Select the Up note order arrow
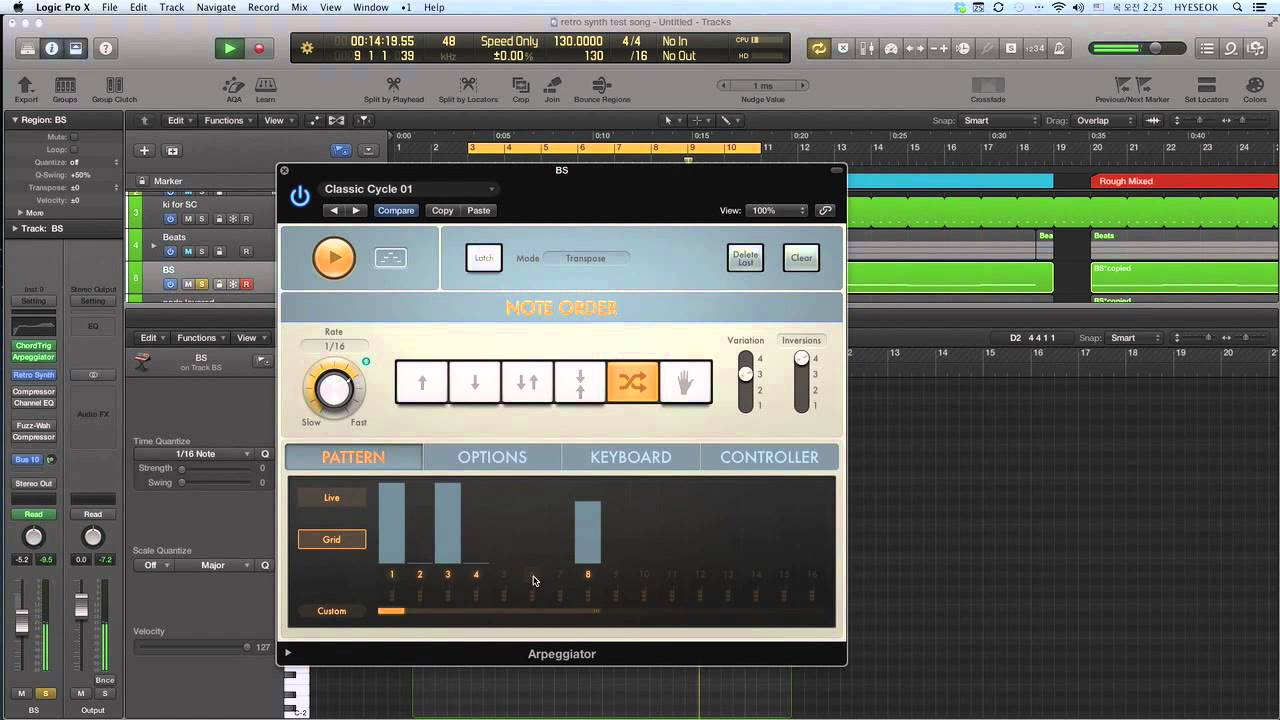The image size is (1280, 720). coord(422,382)
